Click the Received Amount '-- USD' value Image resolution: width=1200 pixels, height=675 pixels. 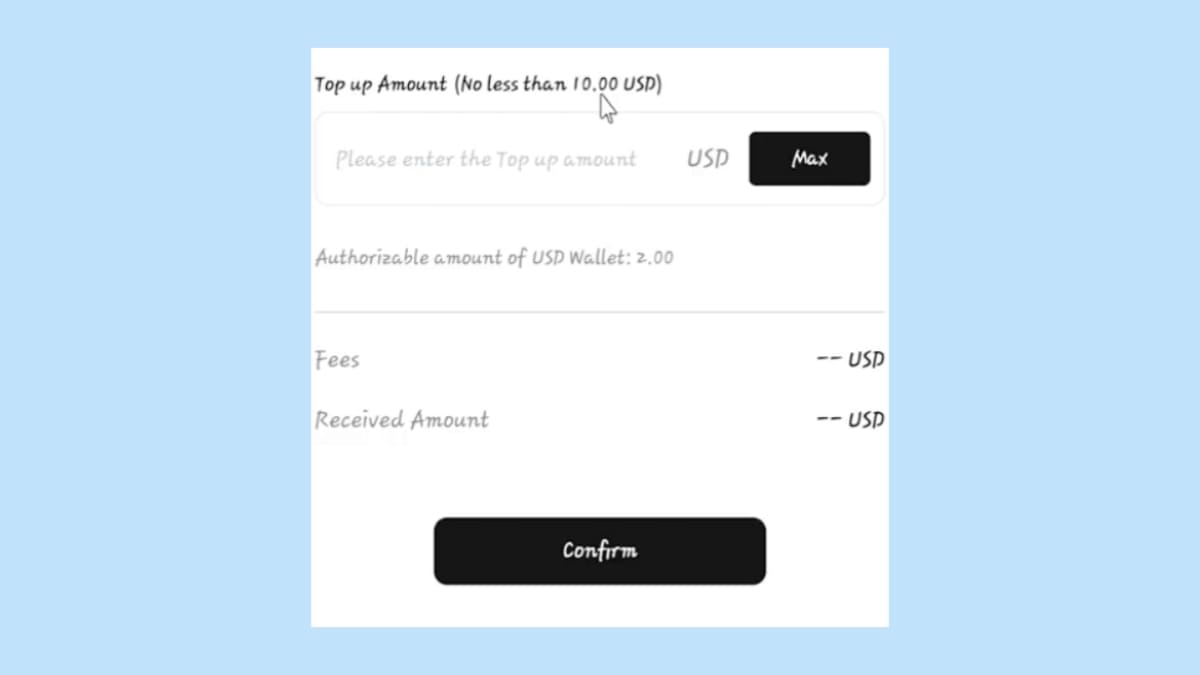click(850, 420)
